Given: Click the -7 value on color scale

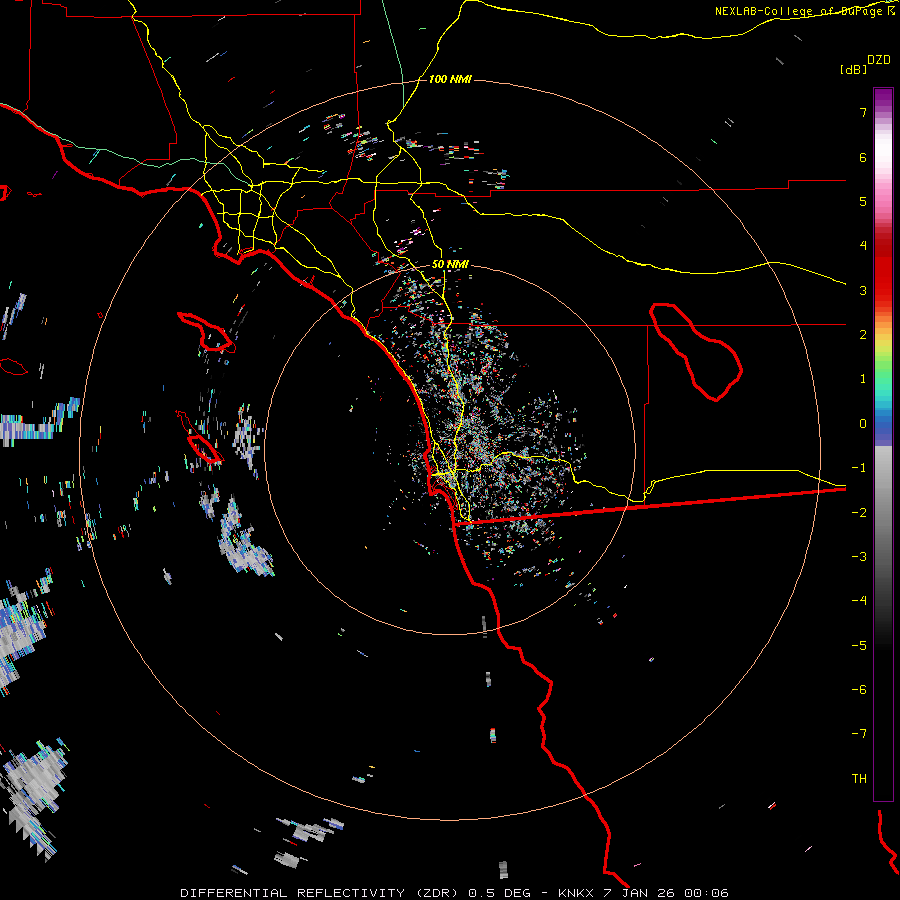Looking at the screenshot, I should point(859,734).
